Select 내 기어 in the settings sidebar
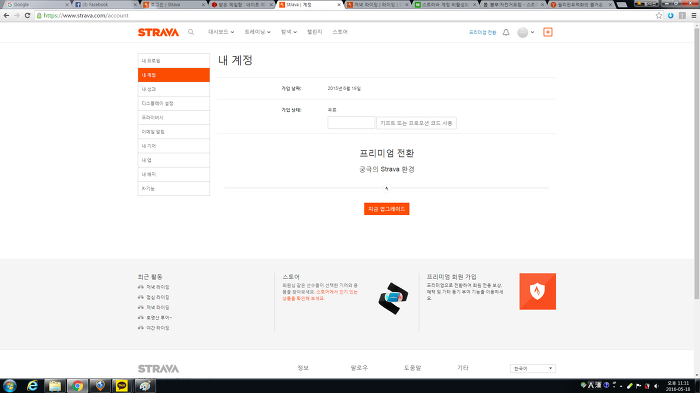Screen dimensions: 700x393 tap(174, 146)
